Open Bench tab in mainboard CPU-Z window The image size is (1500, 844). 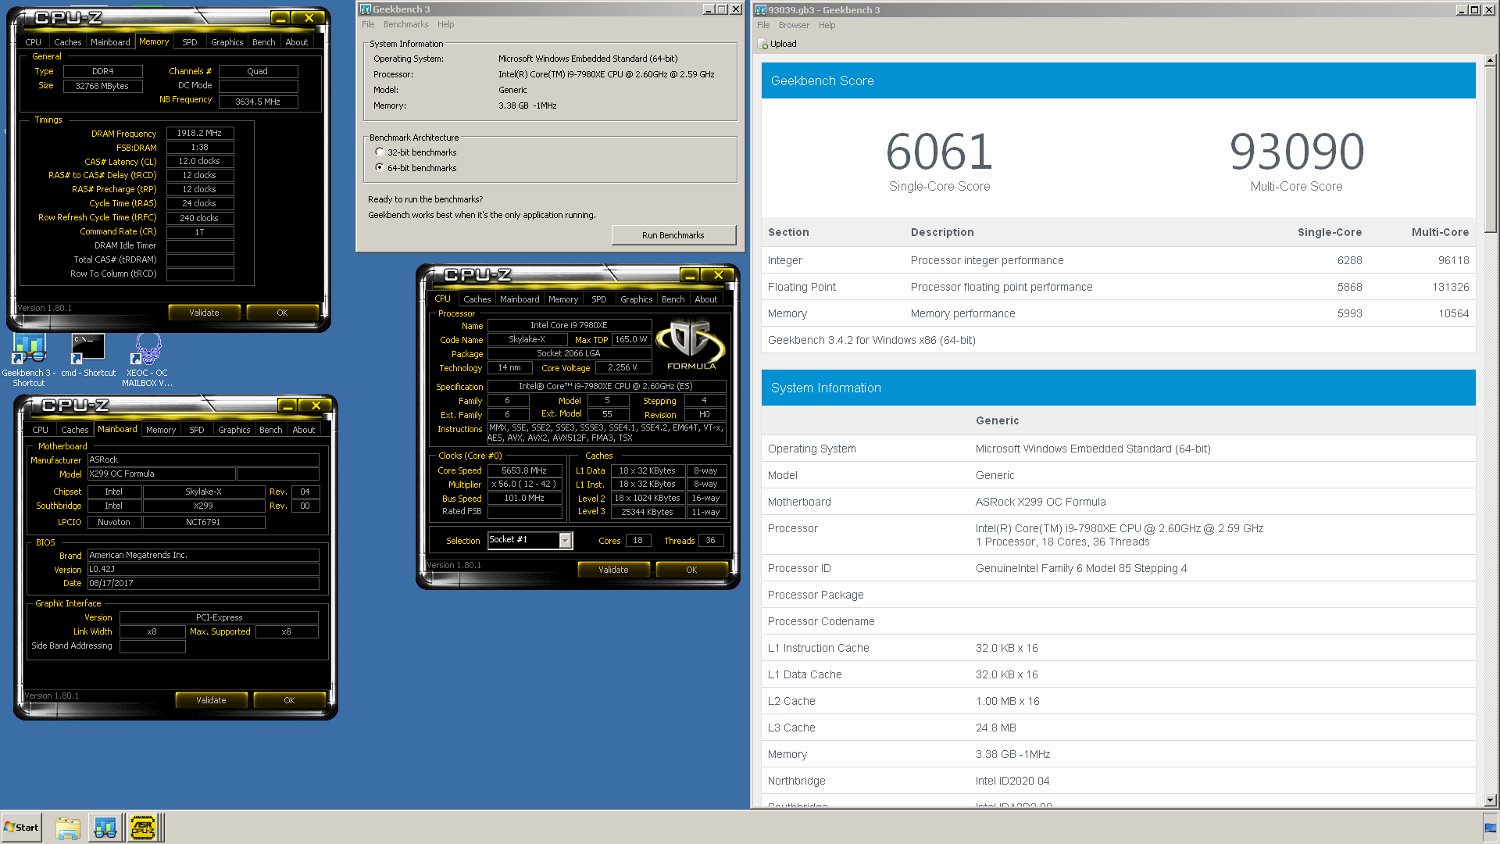[x=271, y=430]
